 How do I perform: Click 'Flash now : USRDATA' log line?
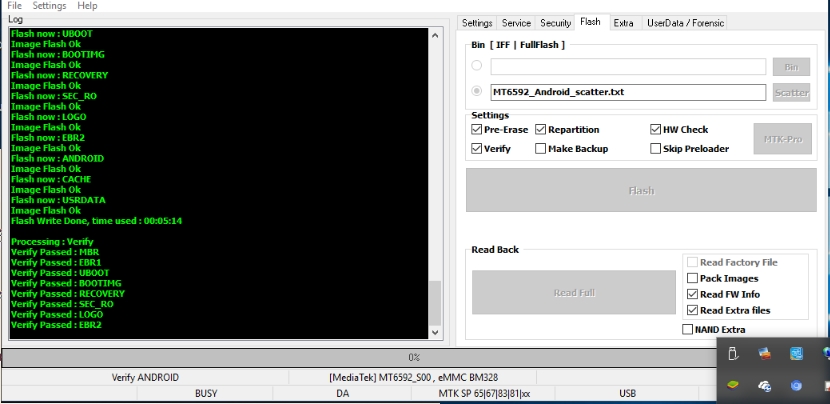point(58,200)
